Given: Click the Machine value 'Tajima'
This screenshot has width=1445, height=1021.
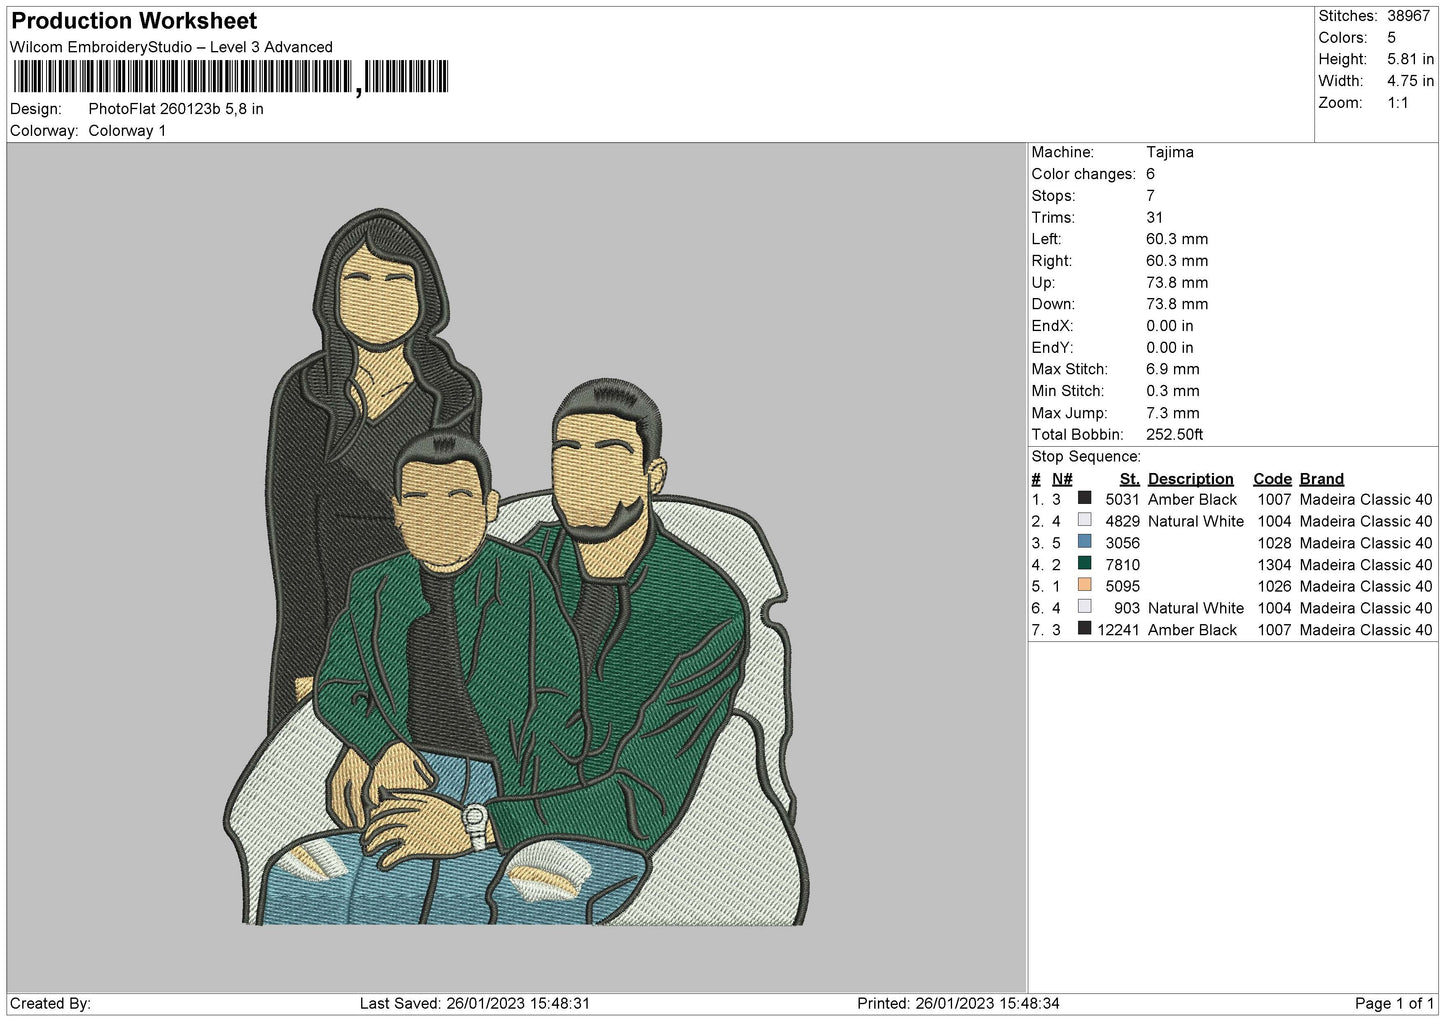Looking at the screenshot, I should point(1170,152).
